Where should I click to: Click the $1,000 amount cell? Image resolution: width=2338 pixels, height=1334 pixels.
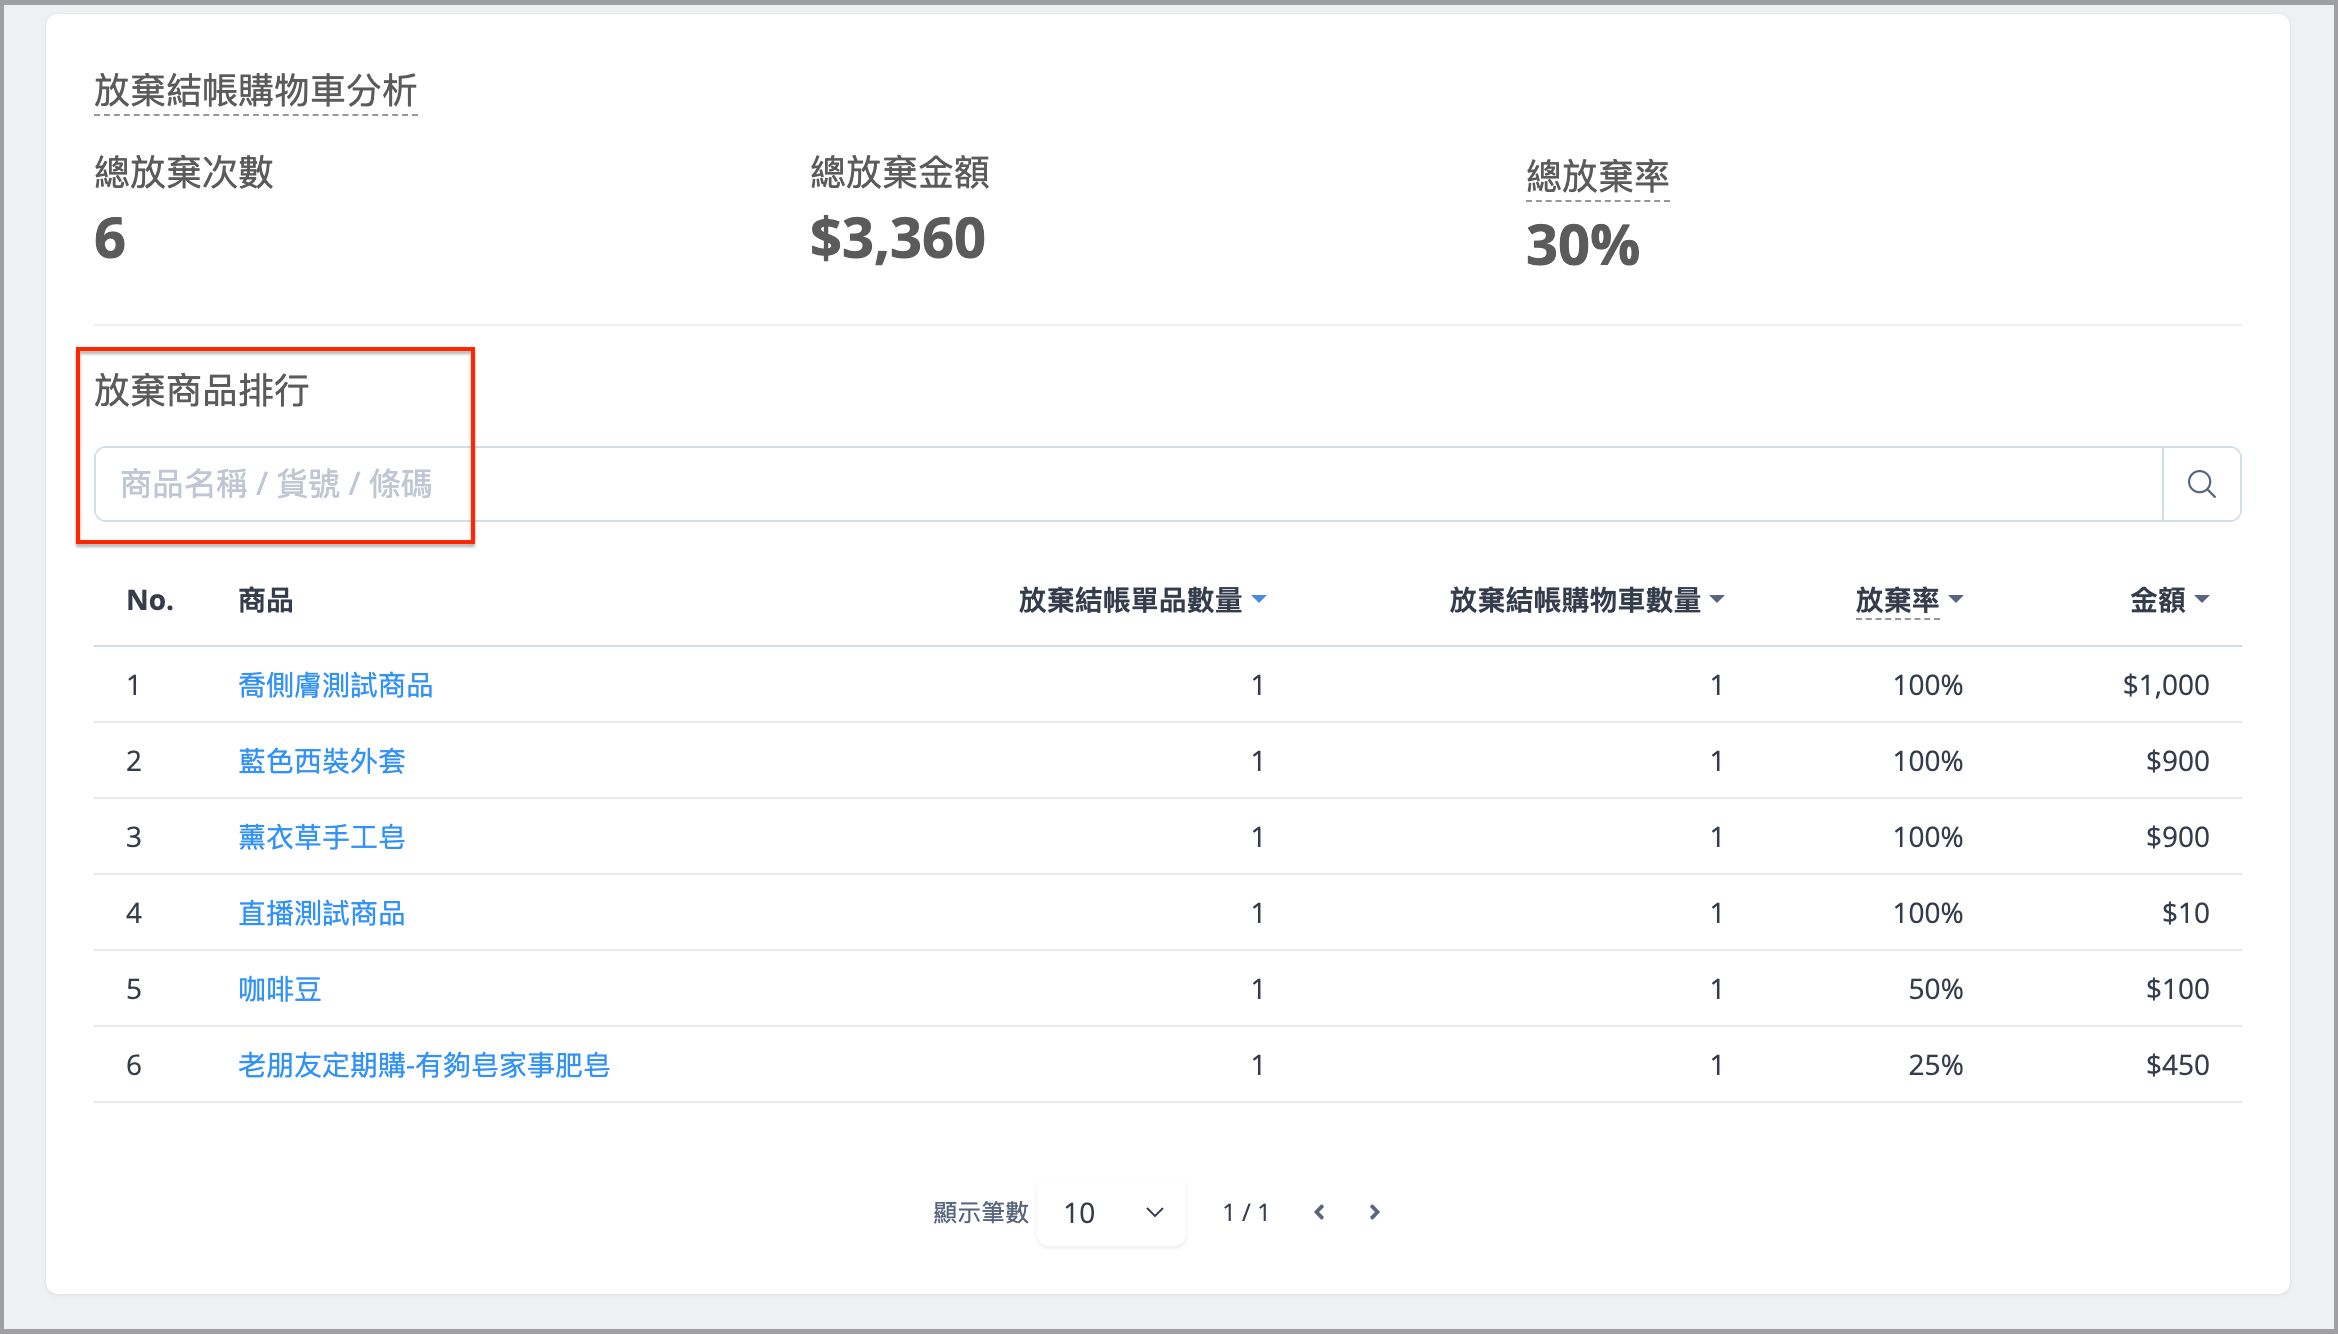(x=2166, y=685)
